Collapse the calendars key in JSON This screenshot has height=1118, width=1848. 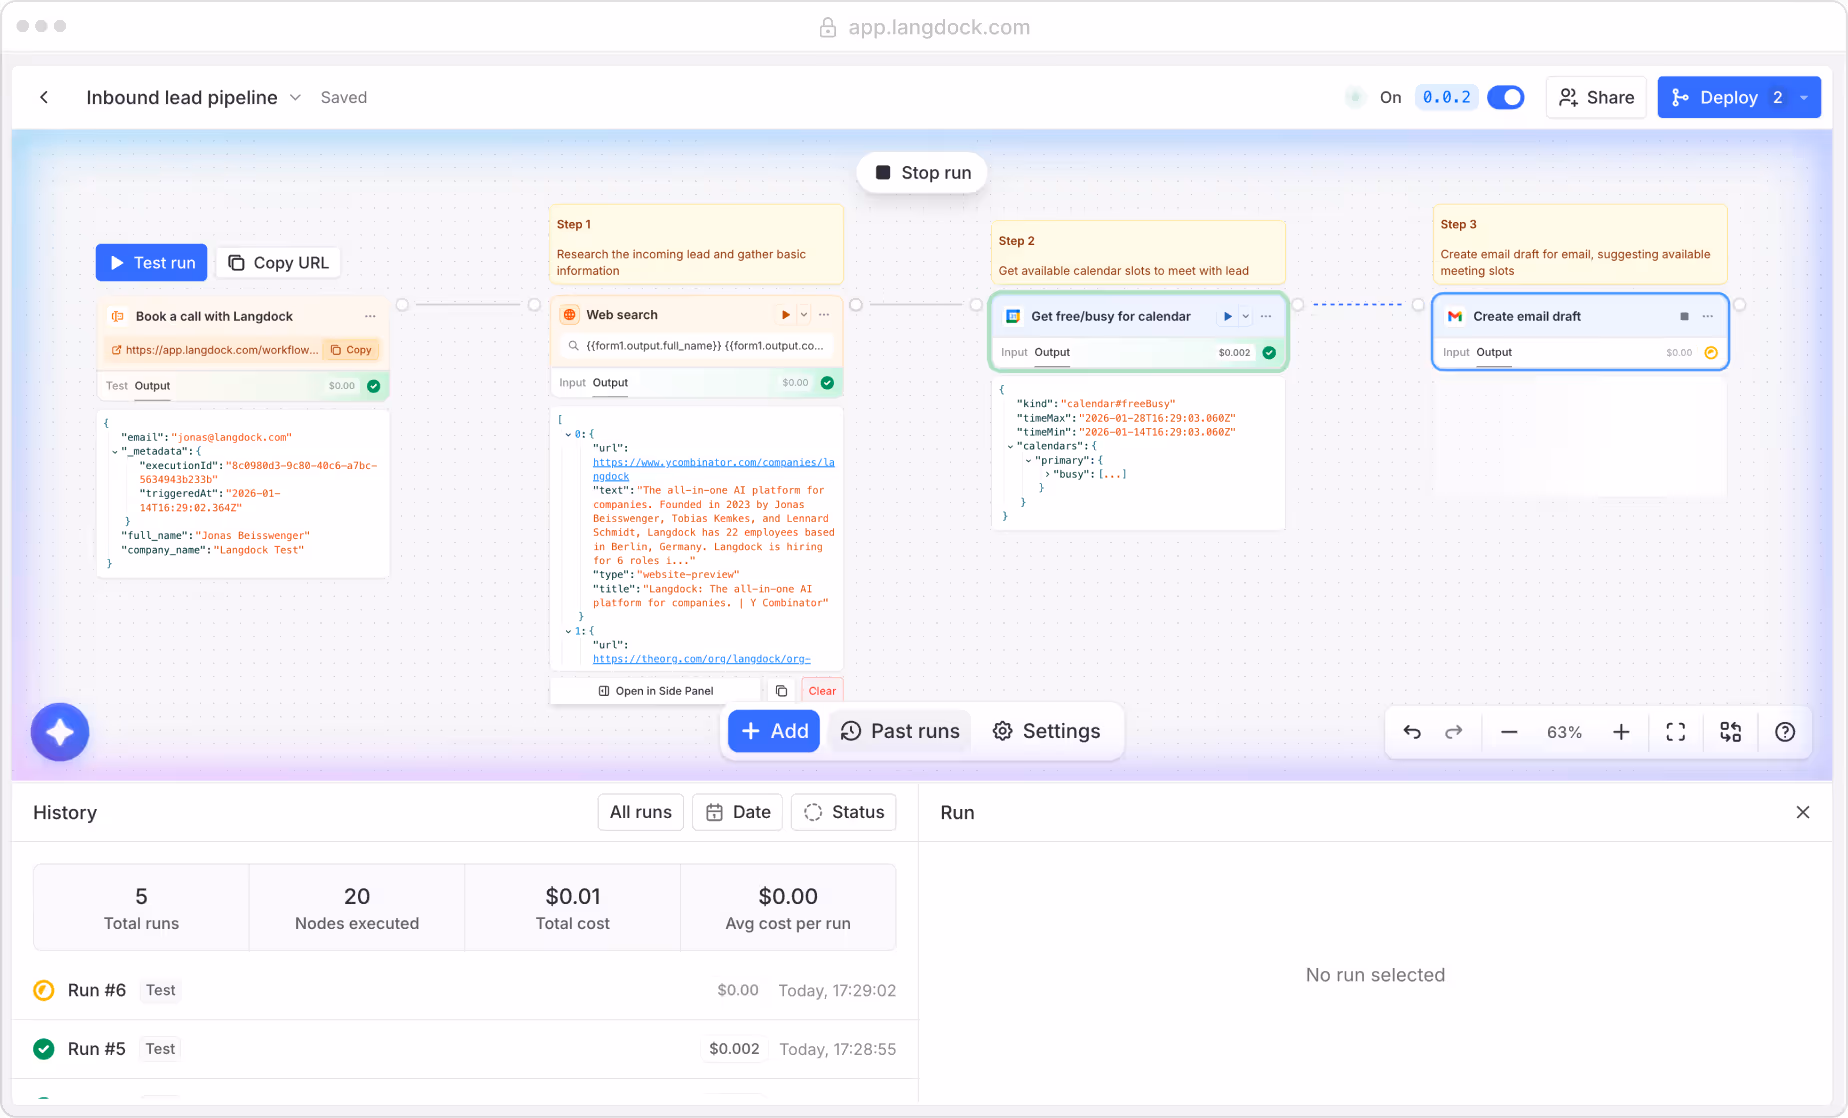click(1010, 446)
